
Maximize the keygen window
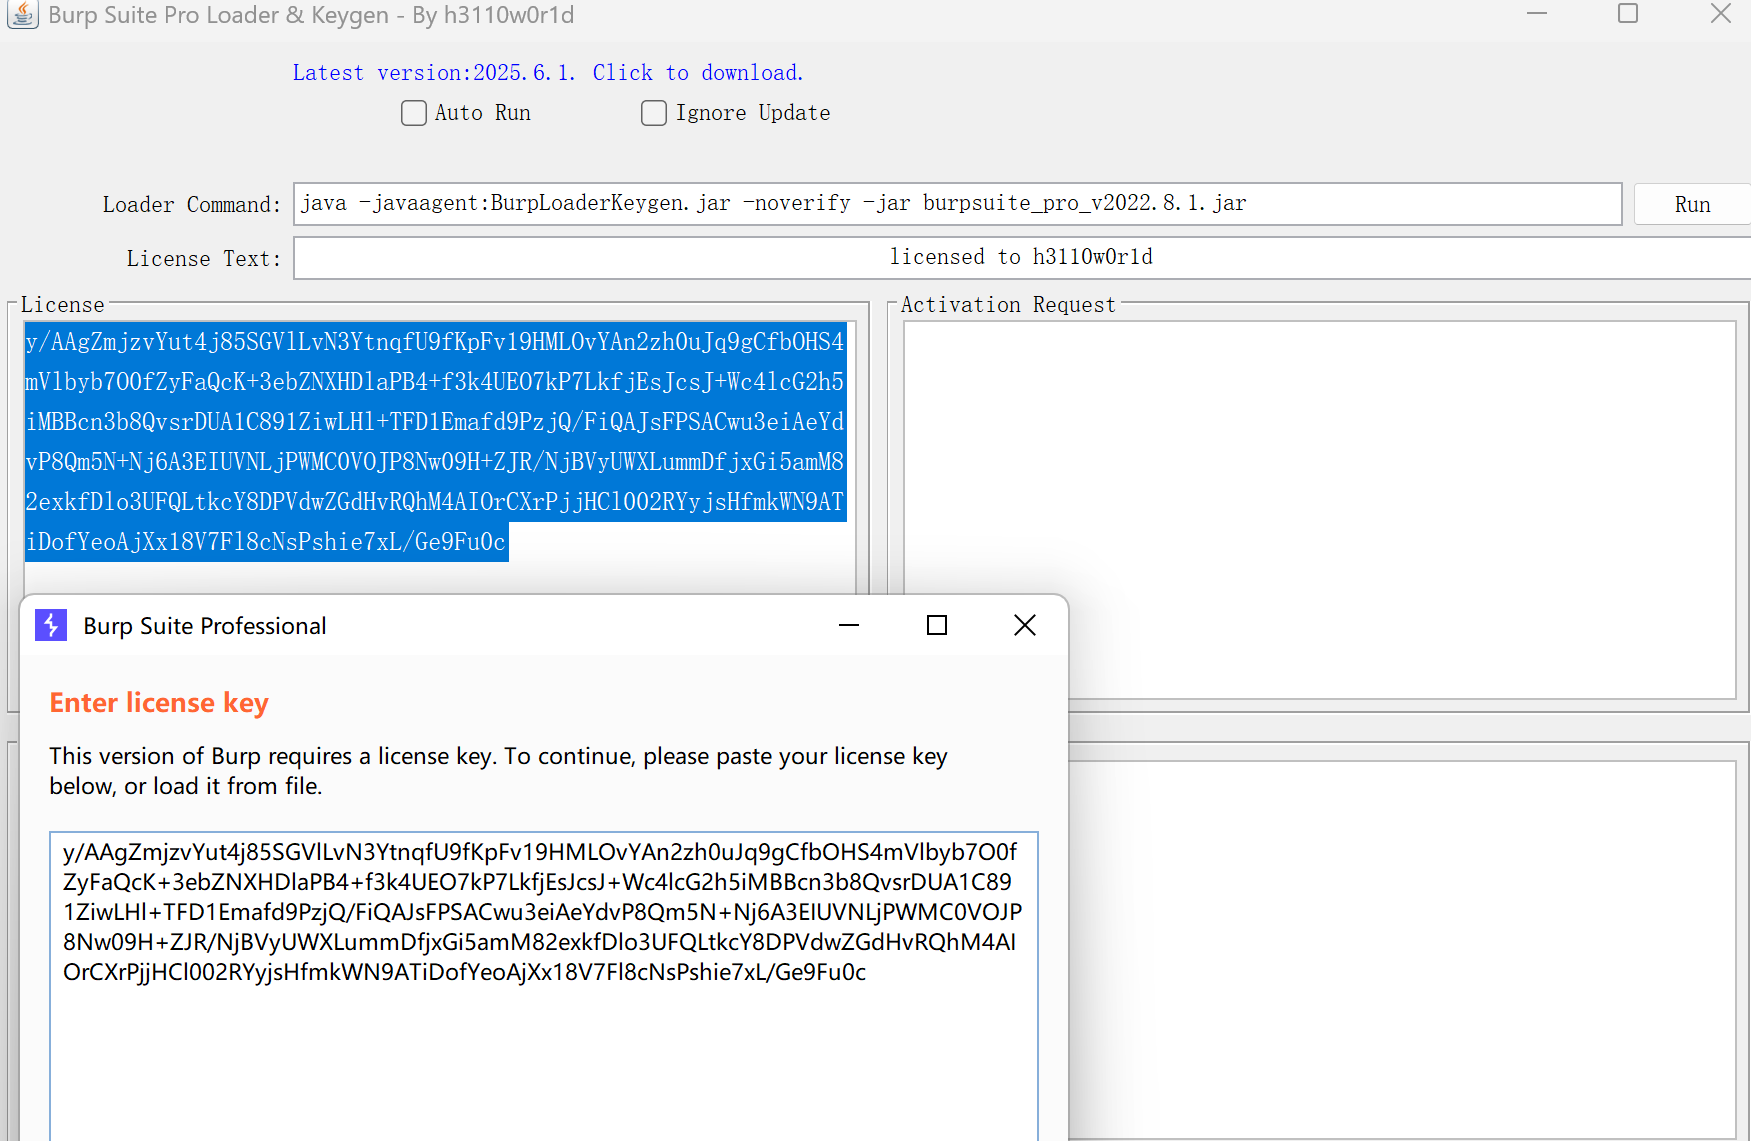pyautogui.click(x=1628, y=14)
